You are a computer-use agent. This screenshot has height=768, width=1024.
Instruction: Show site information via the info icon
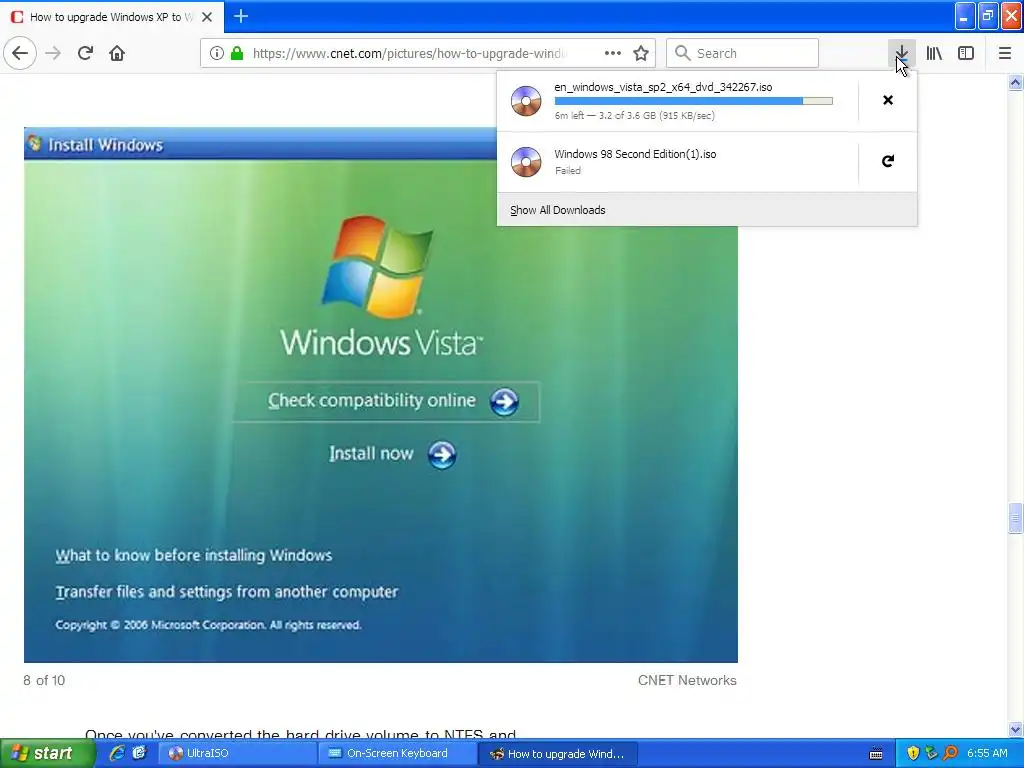pos(217,53)
